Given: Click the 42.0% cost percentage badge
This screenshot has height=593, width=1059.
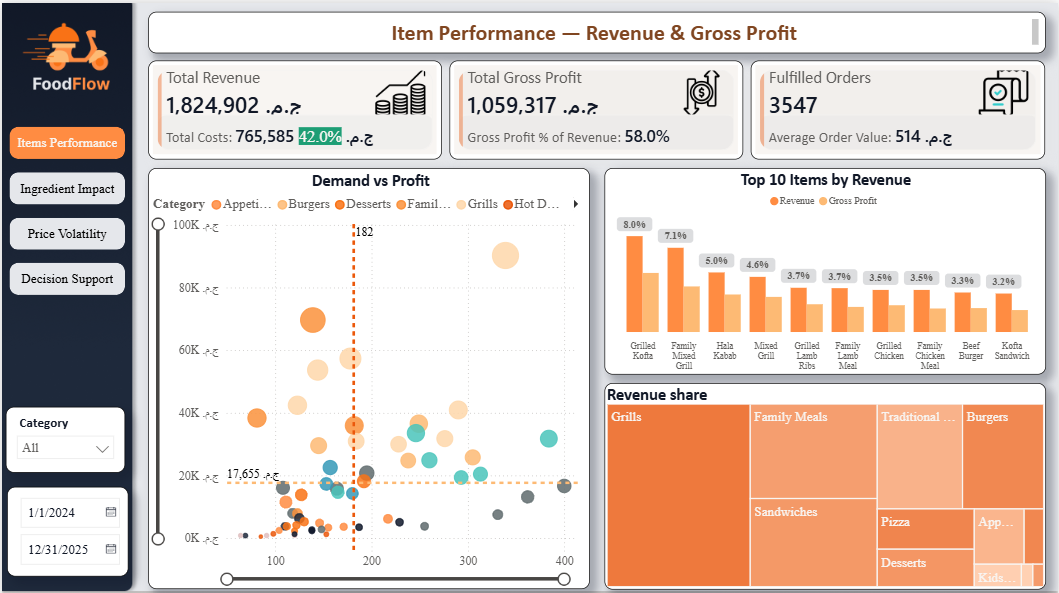Looking at the screenshot, I should [x=320, y=136].
